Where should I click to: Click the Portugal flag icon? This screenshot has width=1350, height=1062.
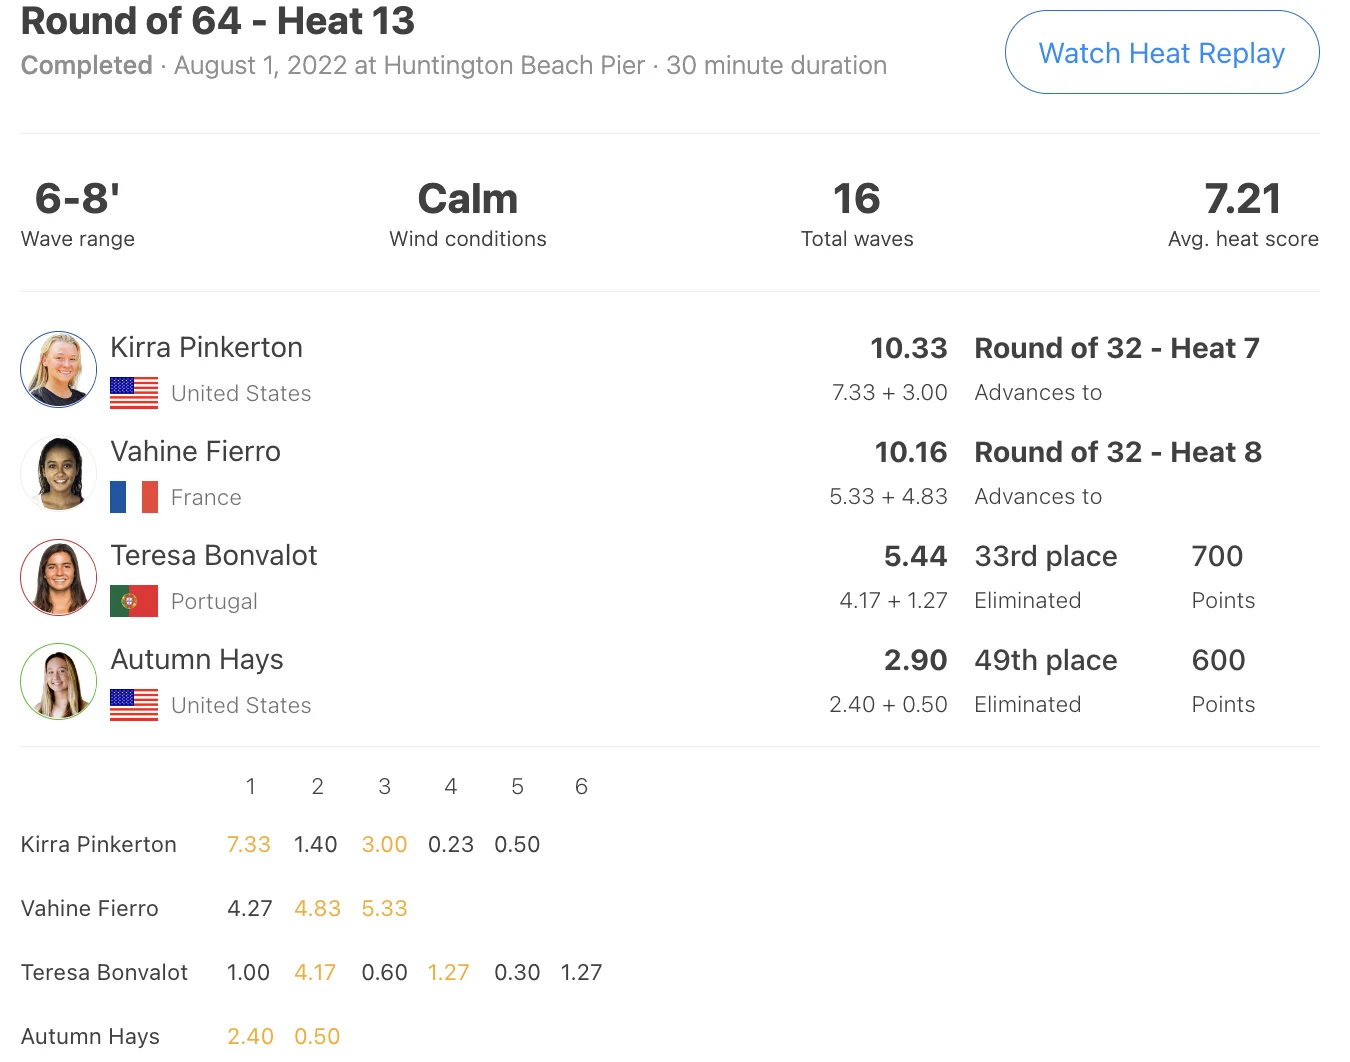[134, 601]
